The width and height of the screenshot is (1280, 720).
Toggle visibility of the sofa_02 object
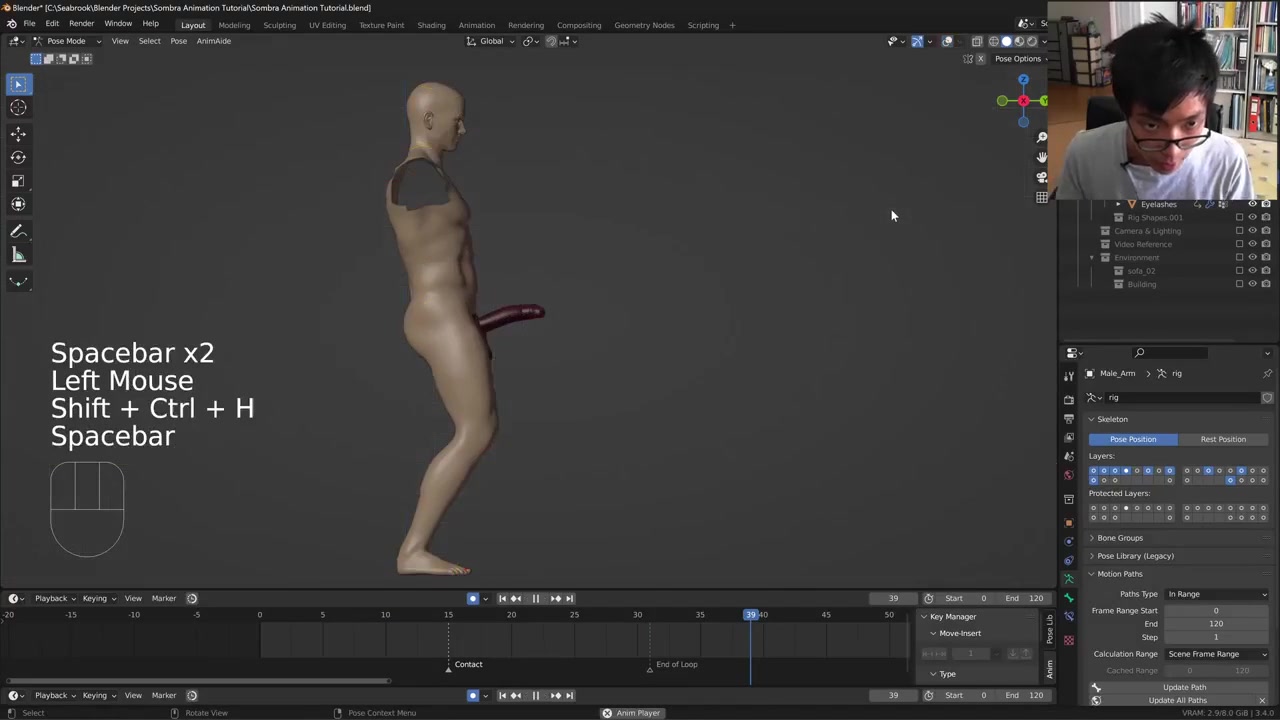point(1252,271)
